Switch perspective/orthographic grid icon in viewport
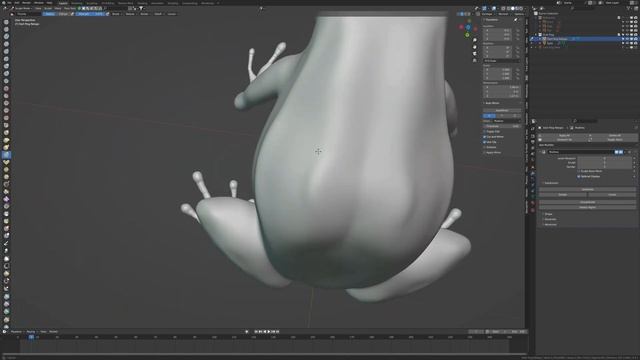The image size is (640, 360). coord(475,60)
